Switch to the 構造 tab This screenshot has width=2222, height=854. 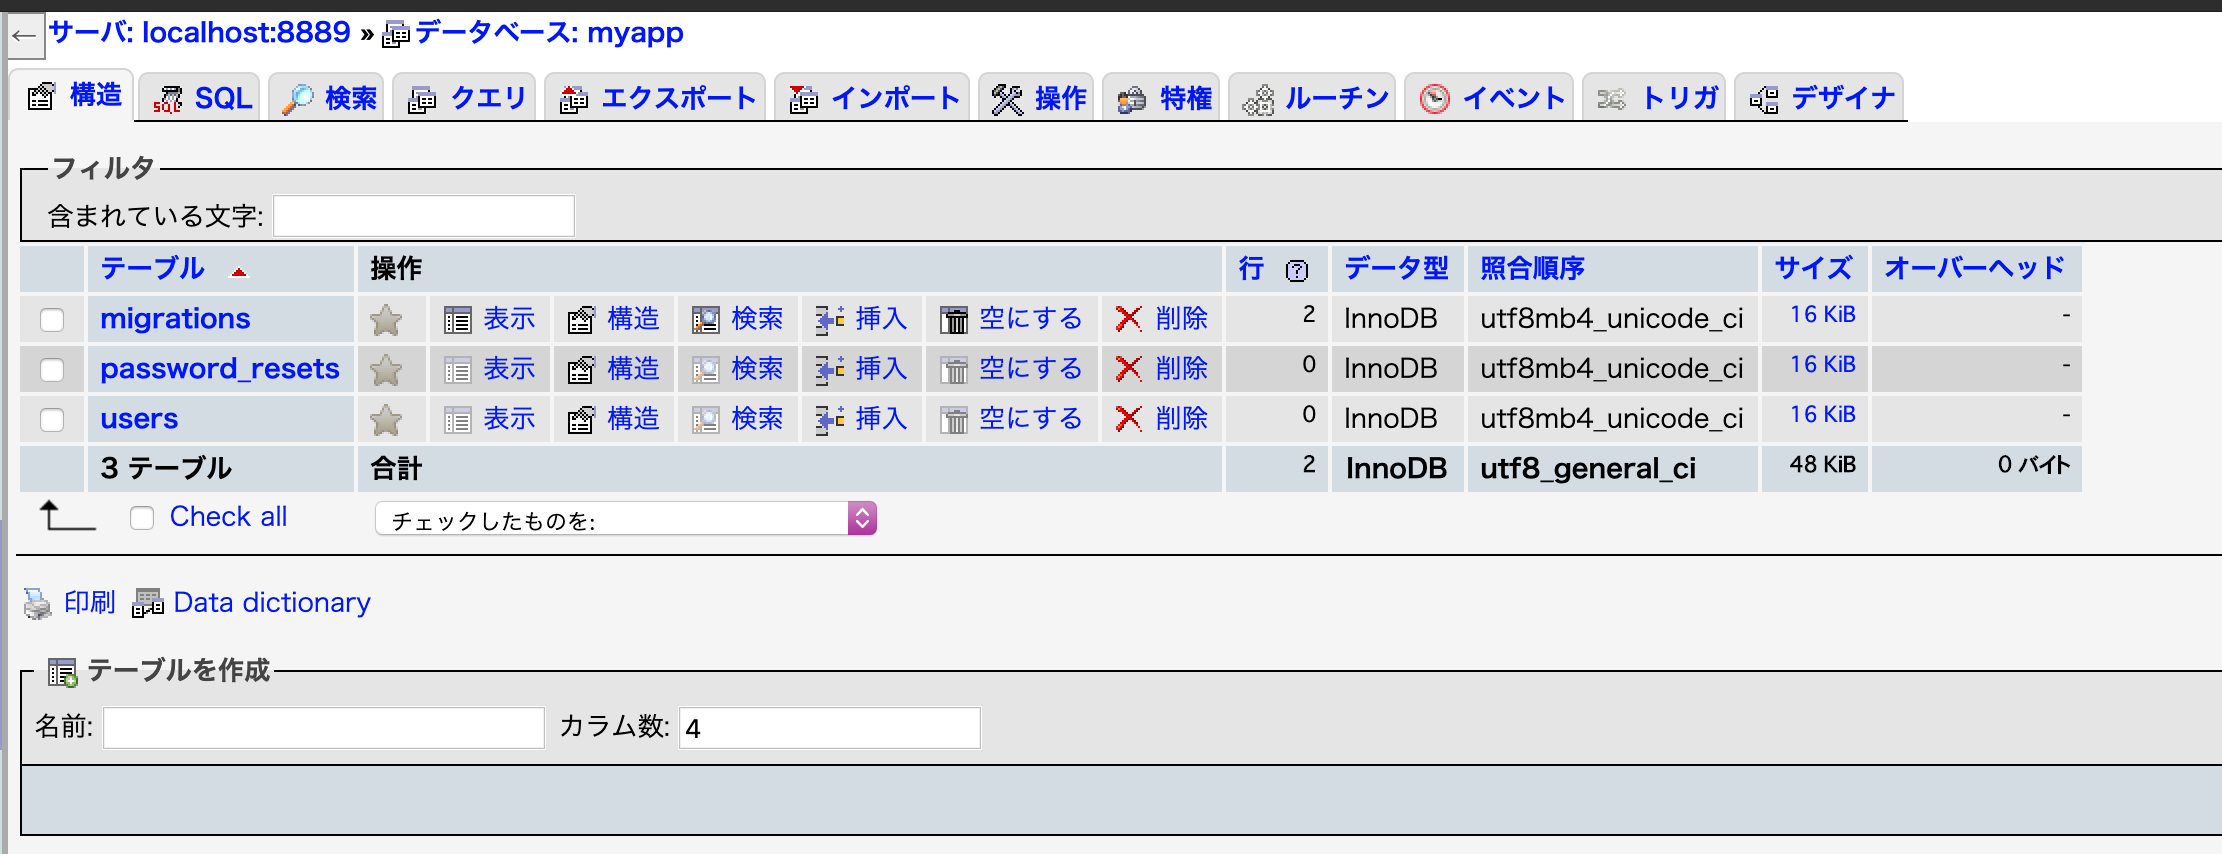(x=74, y=97)
